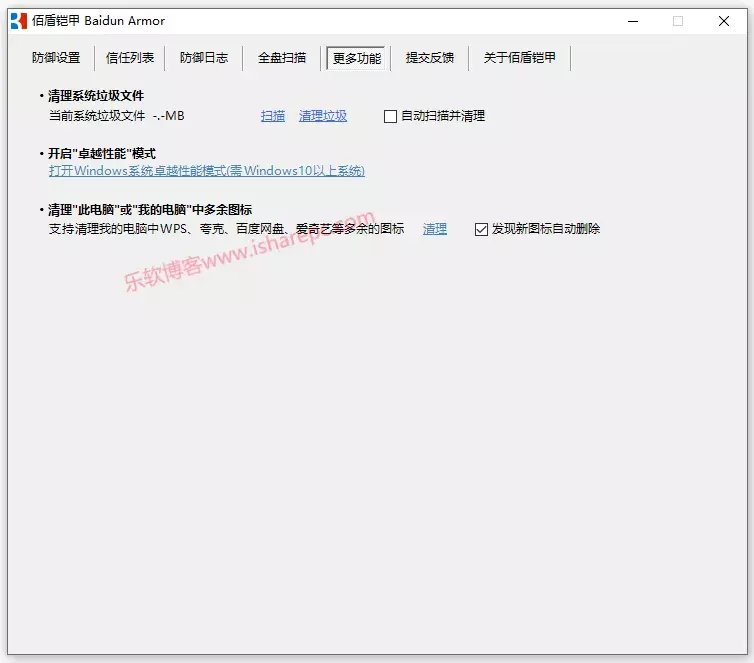Go to the 全盘扫描 tab

[x=282, y=58]
